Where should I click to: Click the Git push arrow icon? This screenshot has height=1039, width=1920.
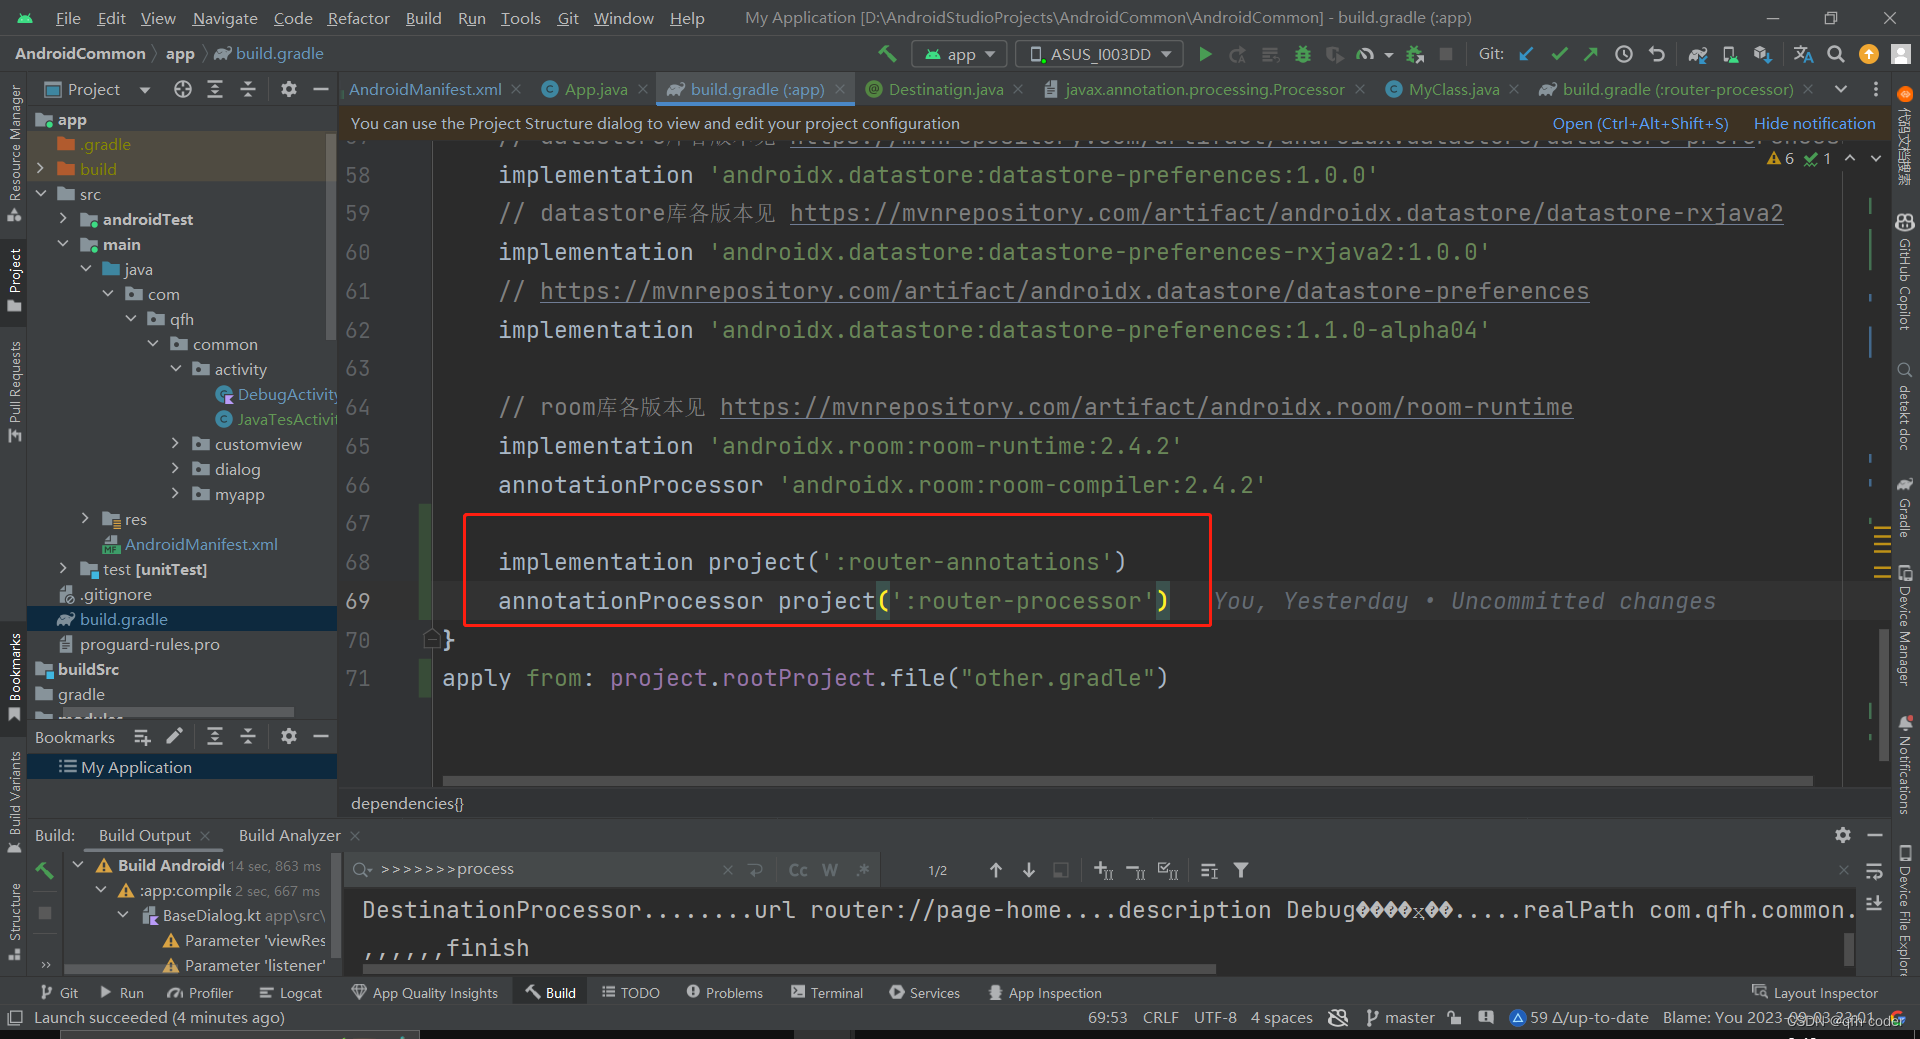(x=1591, y=54)
